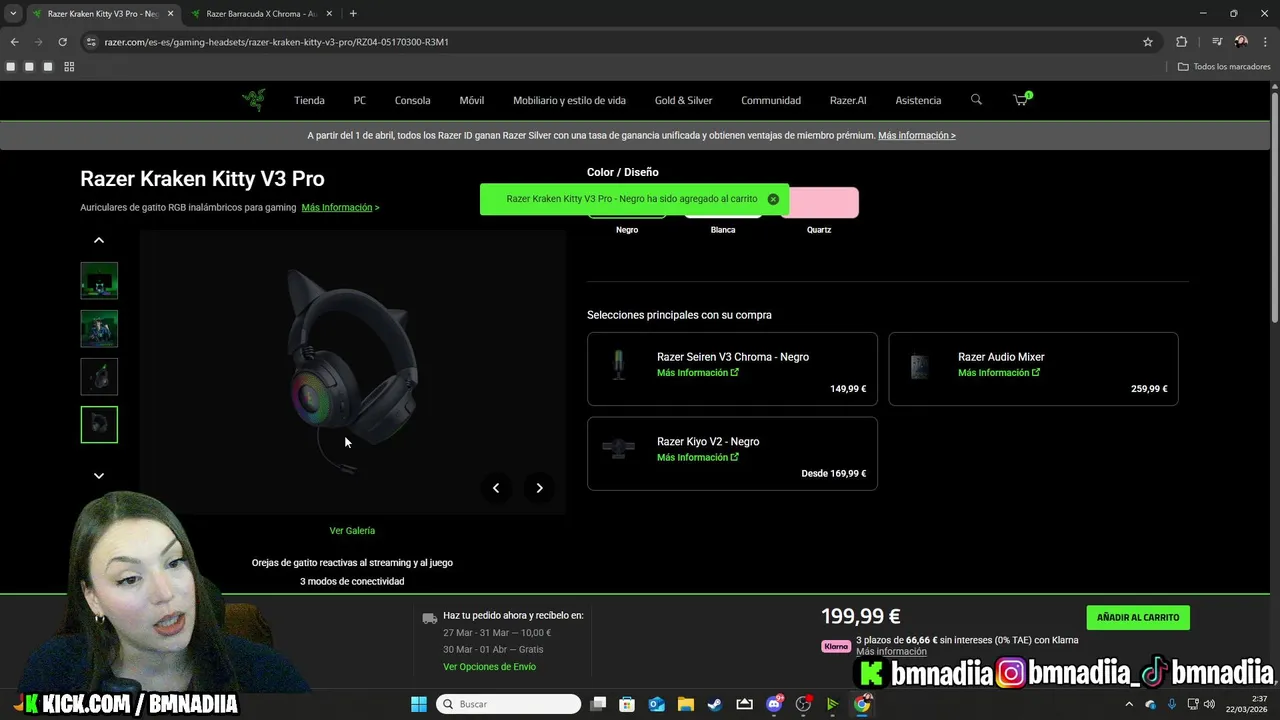Select the second product thumbnail

pos(99,329)
